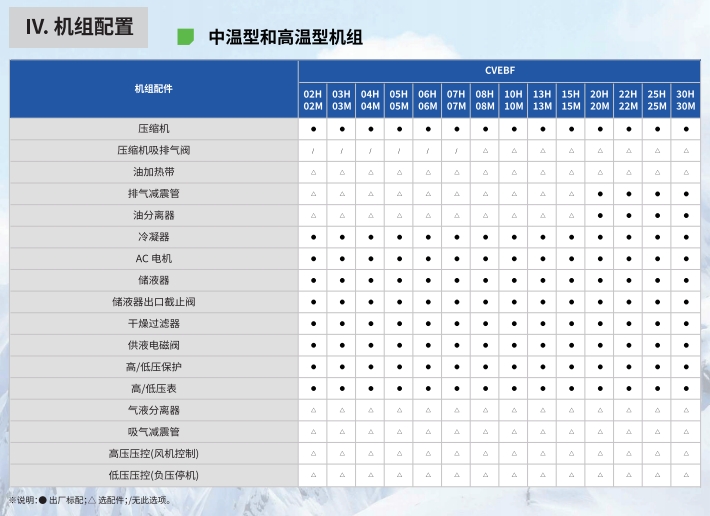Click the 油分离器 triangle under 03H 03M
Screen dimensions: 710x516
[x=342, y=215]
